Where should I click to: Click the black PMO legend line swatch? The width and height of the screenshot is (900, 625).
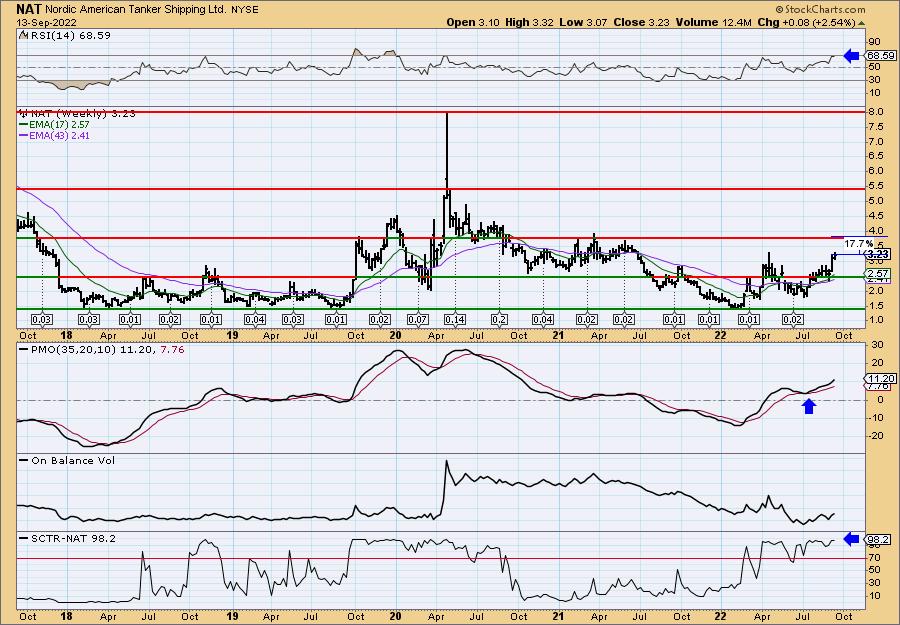tap(24, 349)
